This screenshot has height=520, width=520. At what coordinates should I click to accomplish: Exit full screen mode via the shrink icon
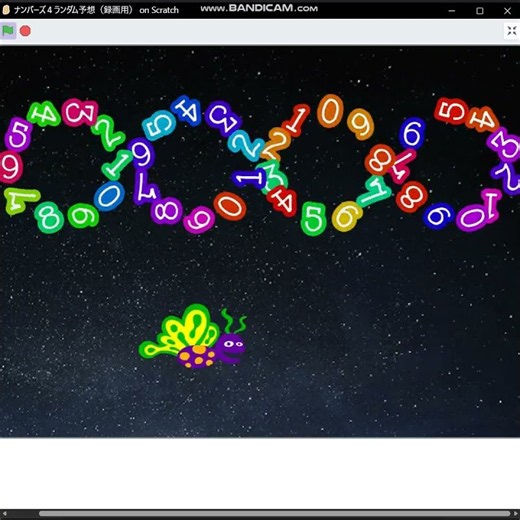pyautogui.click(x=512, y=31)
